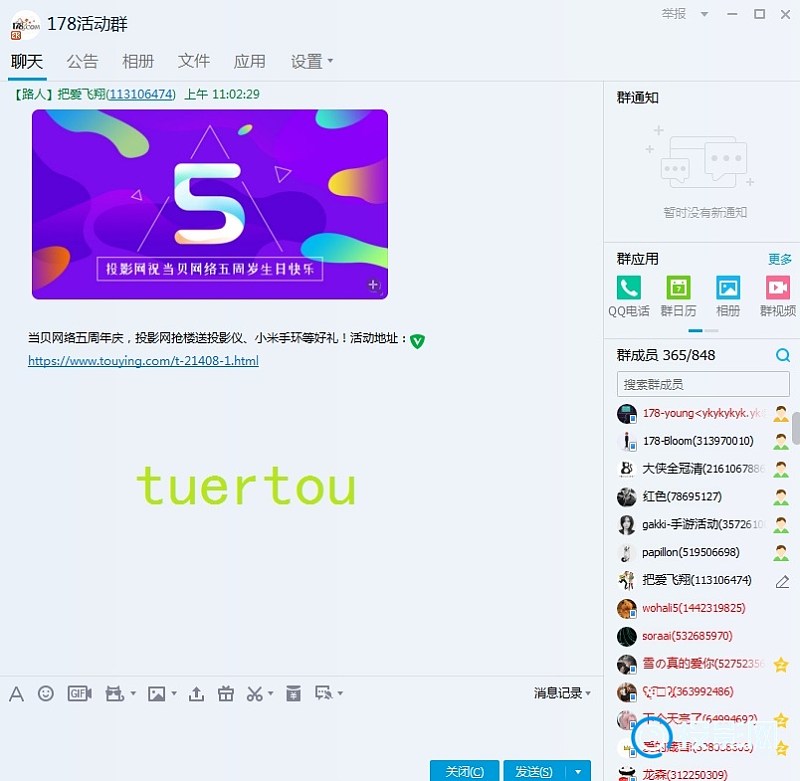Switch to the 聊天 tab
This screenshot has height=781, width=800.
(27, 62)
